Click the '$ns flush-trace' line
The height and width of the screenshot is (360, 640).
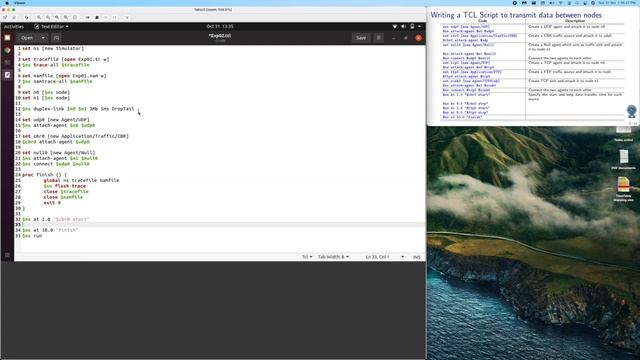(x=64, y=186)
